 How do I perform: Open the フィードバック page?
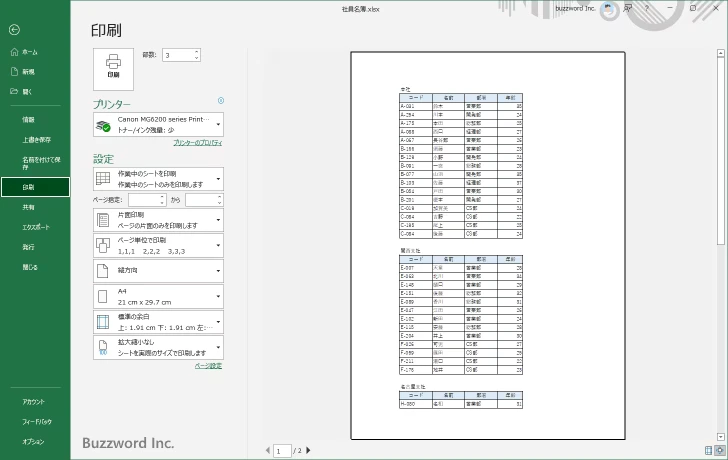tap(37, 422)
